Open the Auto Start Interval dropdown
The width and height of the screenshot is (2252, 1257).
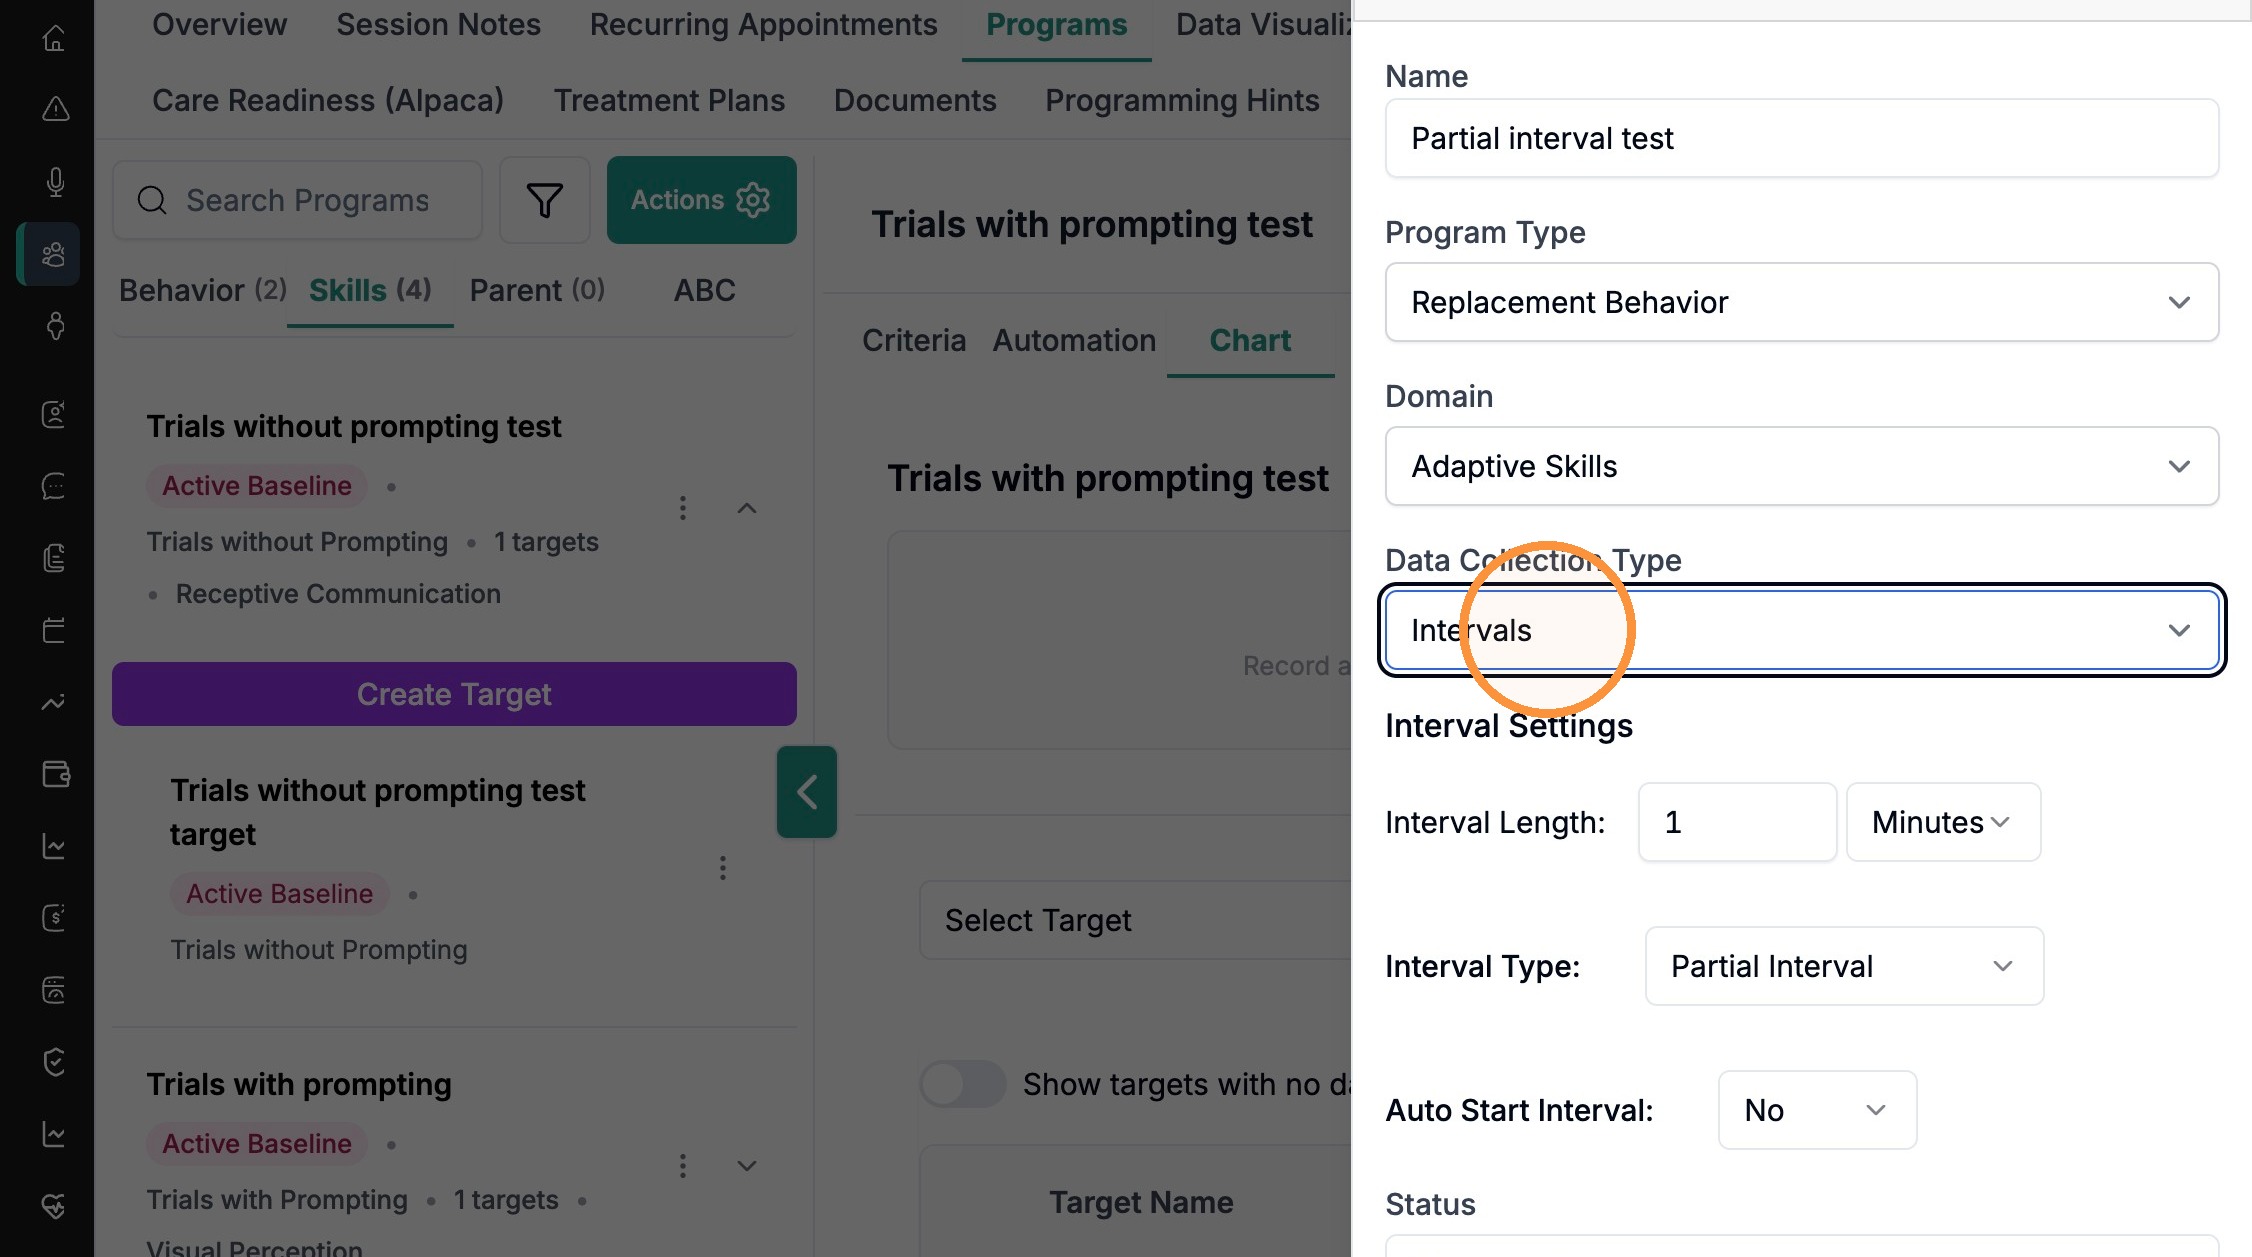pos(1817,1110)
